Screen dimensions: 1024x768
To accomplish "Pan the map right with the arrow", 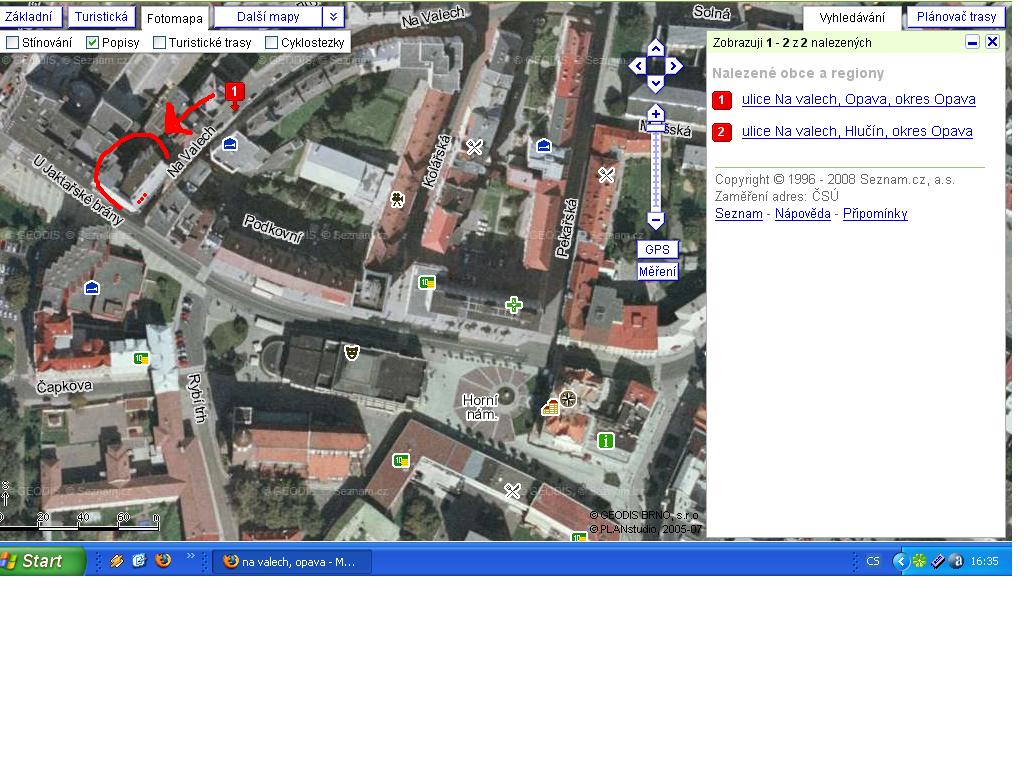I will coord(674,66).
